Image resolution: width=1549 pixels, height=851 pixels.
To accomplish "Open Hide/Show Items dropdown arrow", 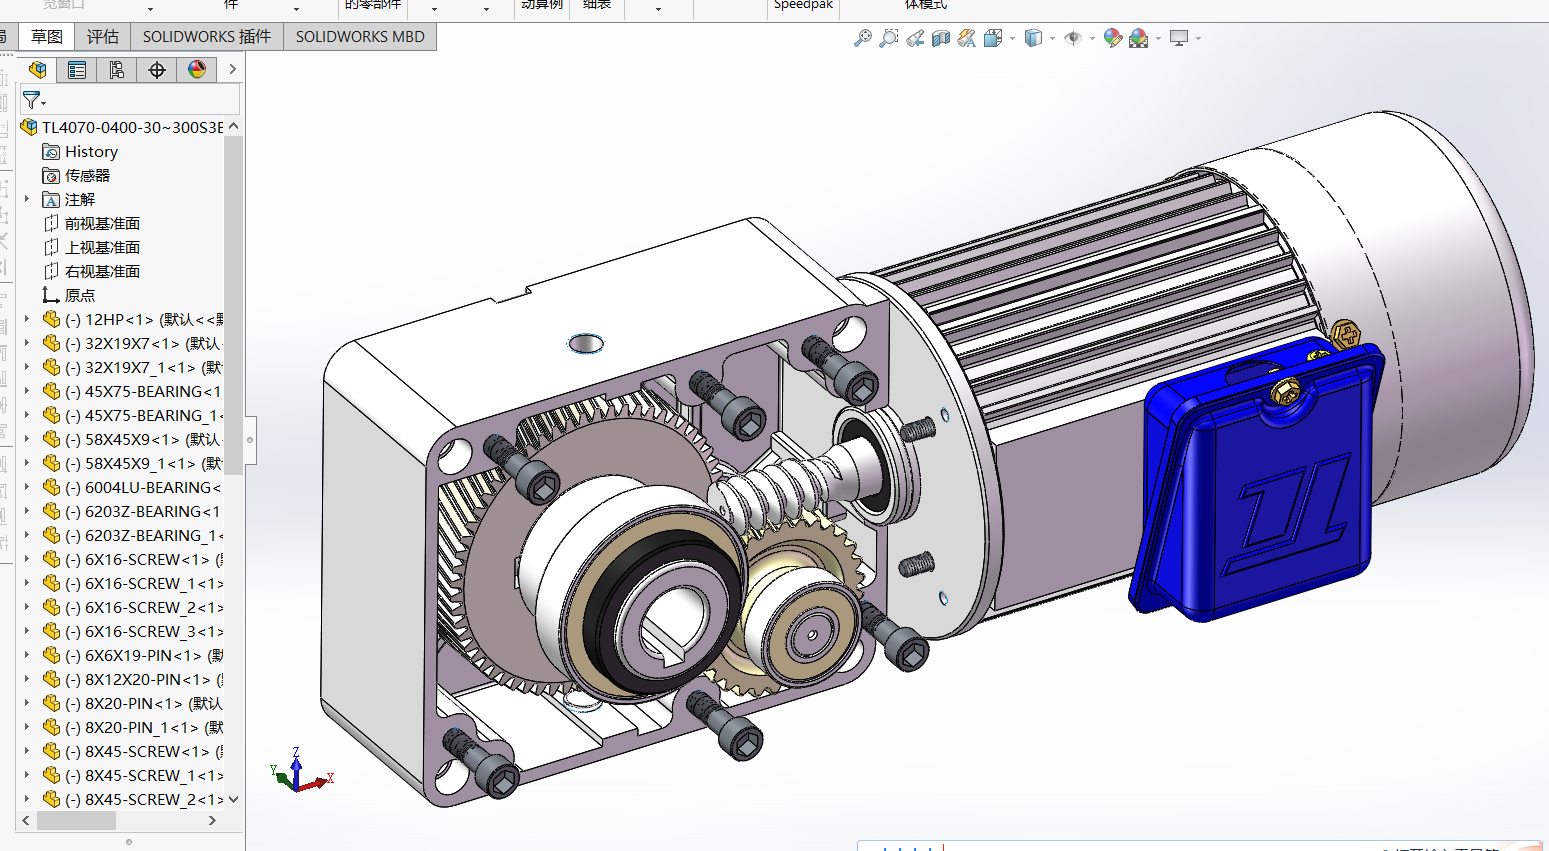I will 1092,39.
